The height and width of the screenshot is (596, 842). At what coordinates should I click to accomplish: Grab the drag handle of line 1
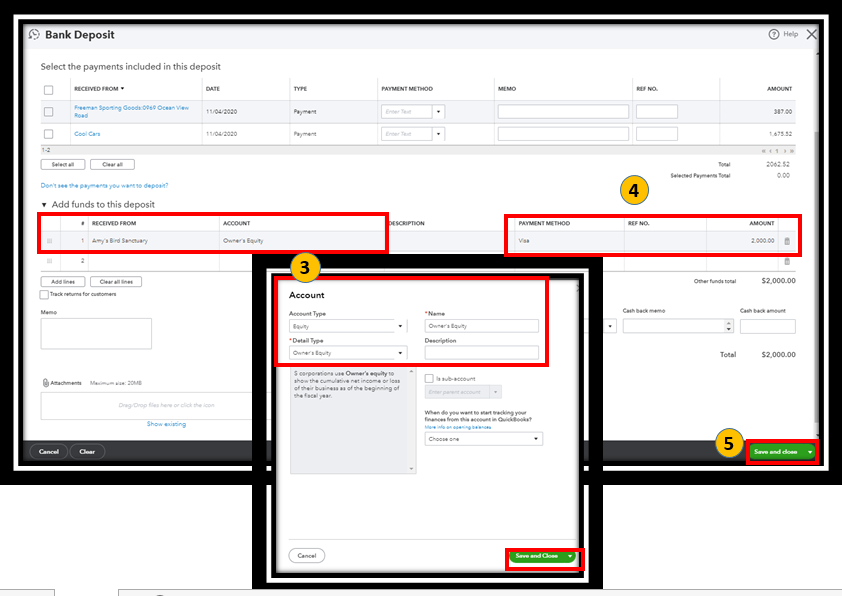49,241
